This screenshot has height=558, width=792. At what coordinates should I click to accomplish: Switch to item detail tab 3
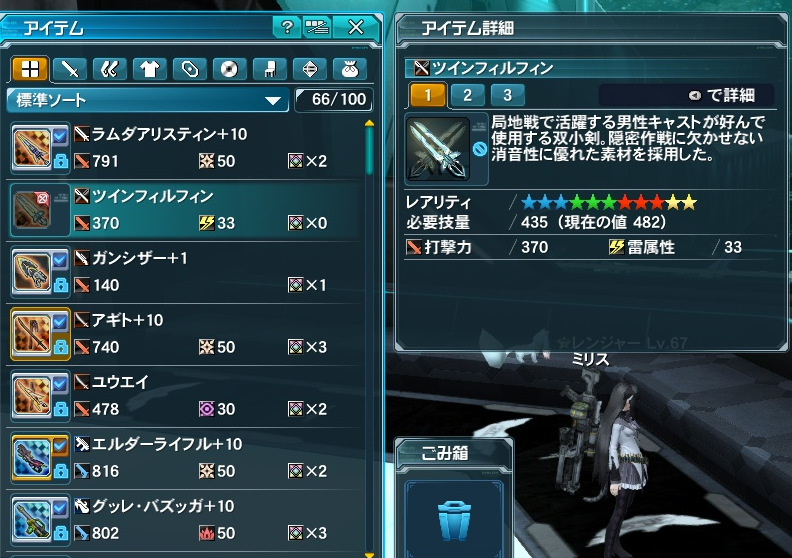coord(507,95)
